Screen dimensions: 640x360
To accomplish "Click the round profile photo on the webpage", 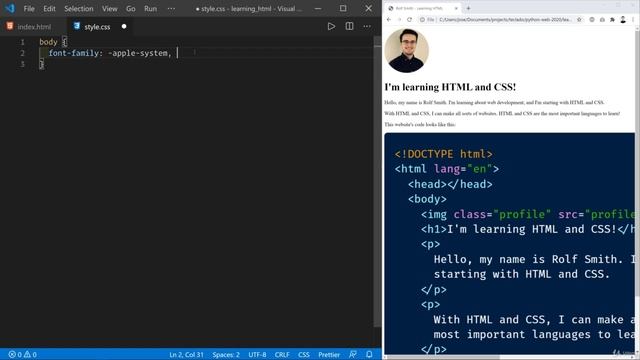I will tap(407, 51).
